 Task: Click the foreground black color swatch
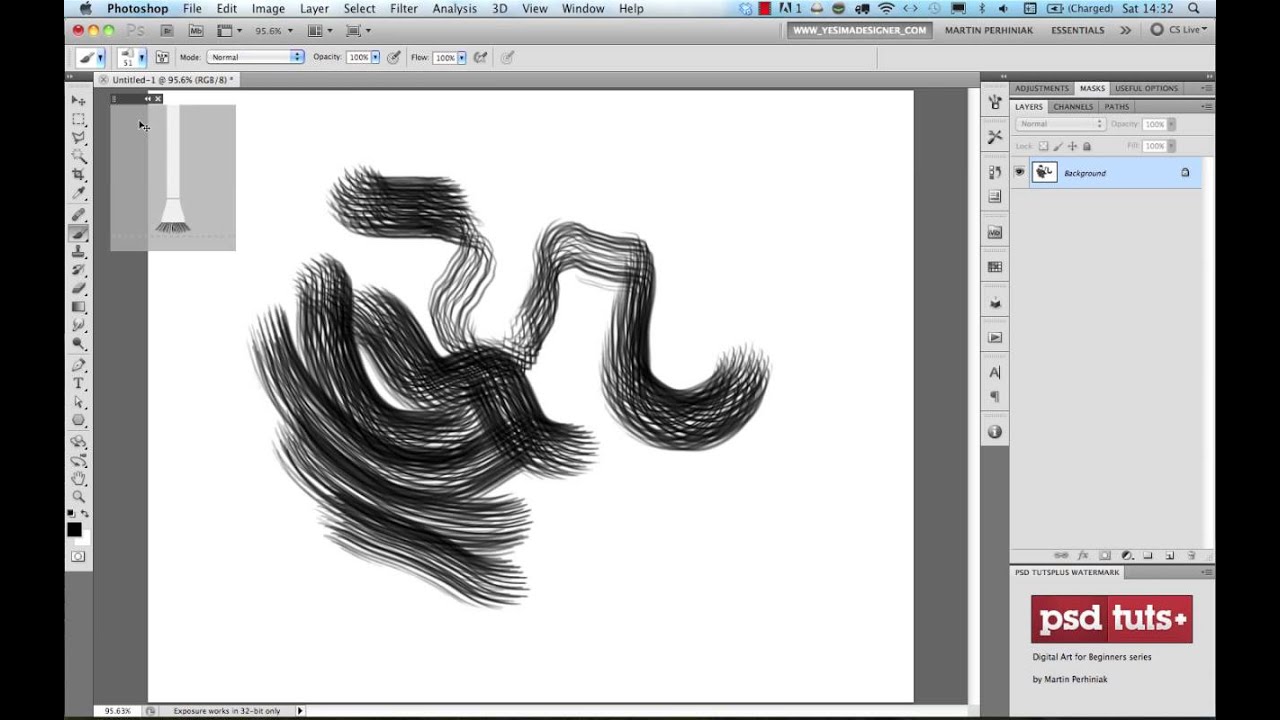[74, 529]
